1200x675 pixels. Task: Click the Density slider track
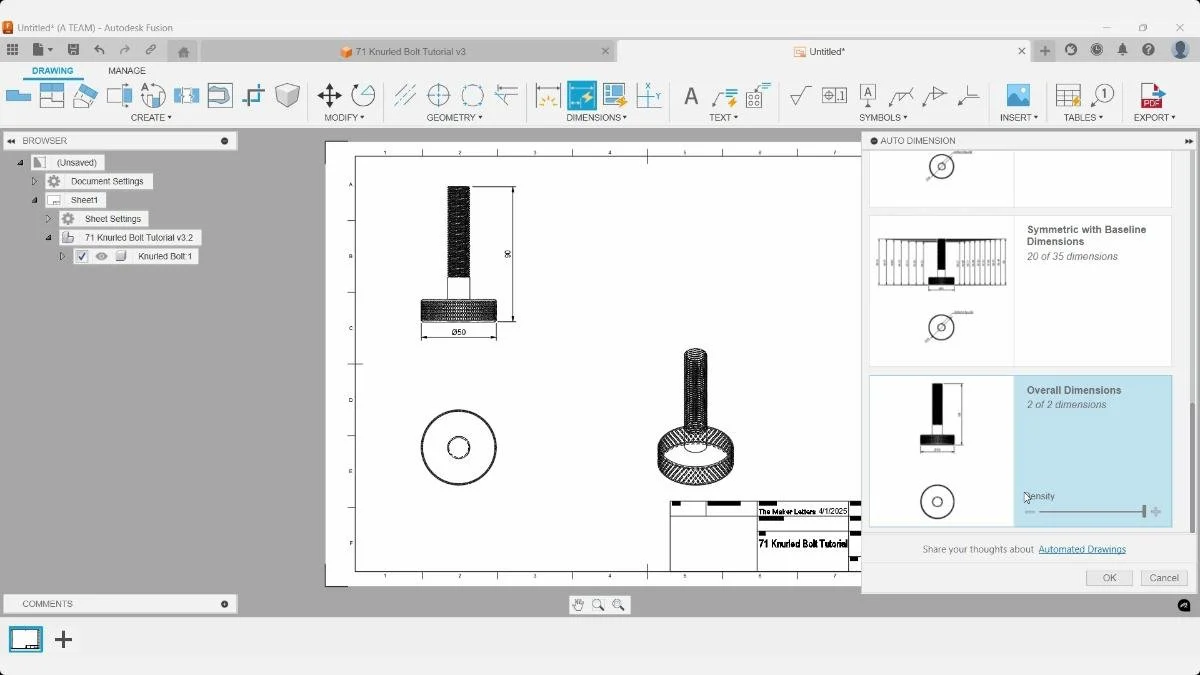[1091, 512]
